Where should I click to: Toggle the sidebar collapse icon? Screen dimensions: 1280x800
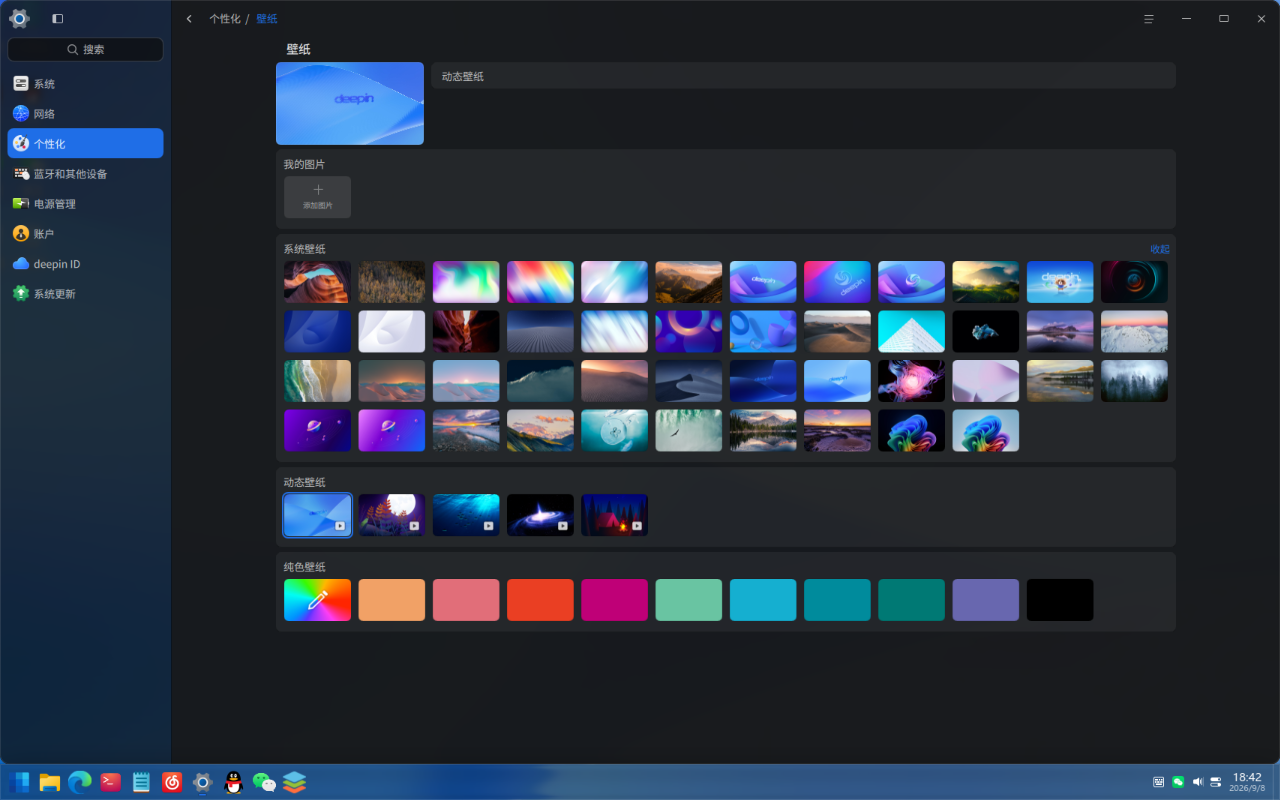pos(57,18)
